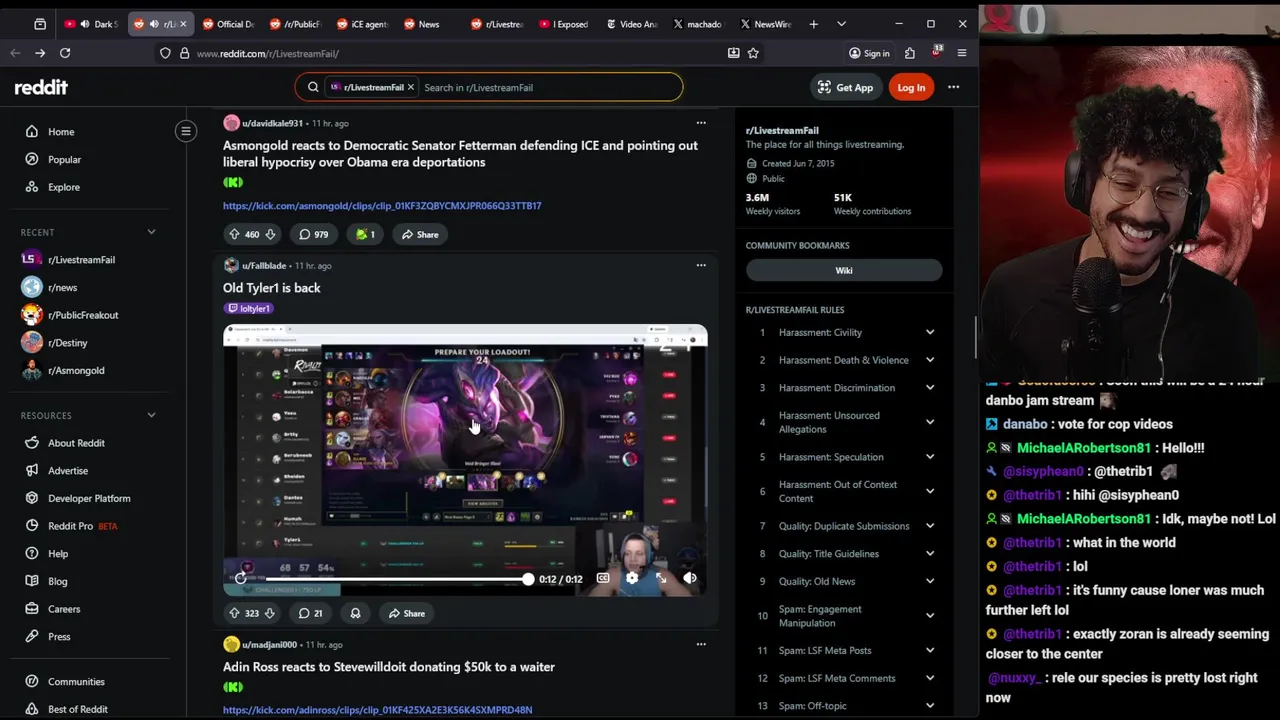Replay the Tyler1 video
Viewport: 1280px width, 720px height.
240,578
